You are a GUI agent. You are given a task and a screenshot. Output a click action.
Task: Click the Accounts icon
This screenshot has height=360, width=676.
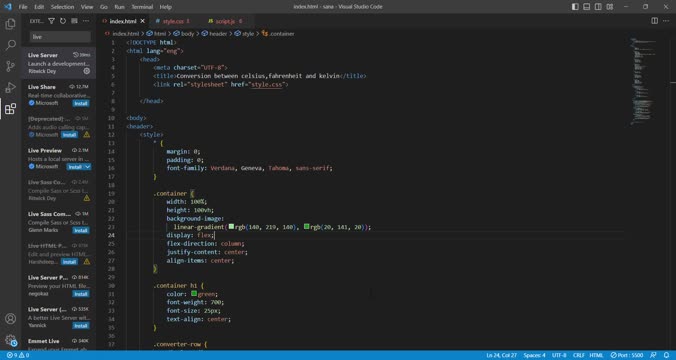click(10, 319)
